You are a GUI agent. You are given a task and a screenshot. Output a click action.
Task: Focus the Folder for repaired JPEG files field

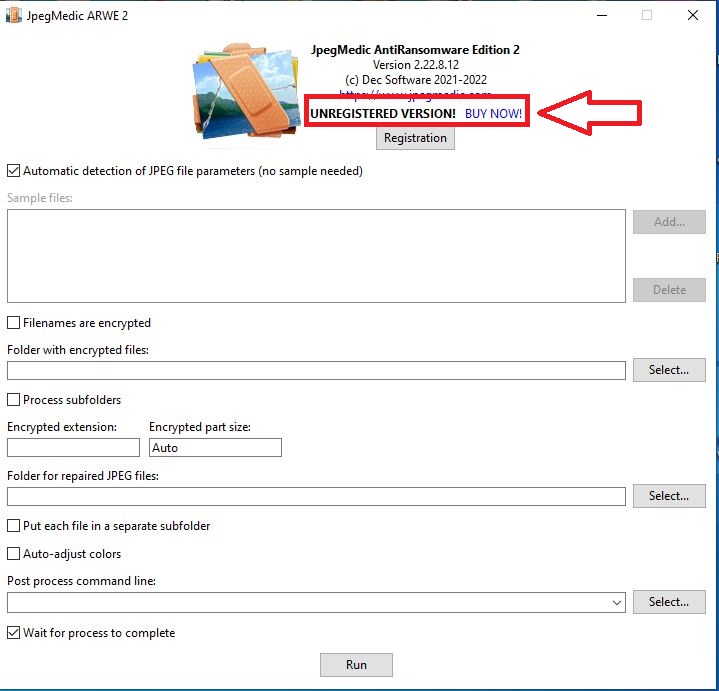coord(316,497)
